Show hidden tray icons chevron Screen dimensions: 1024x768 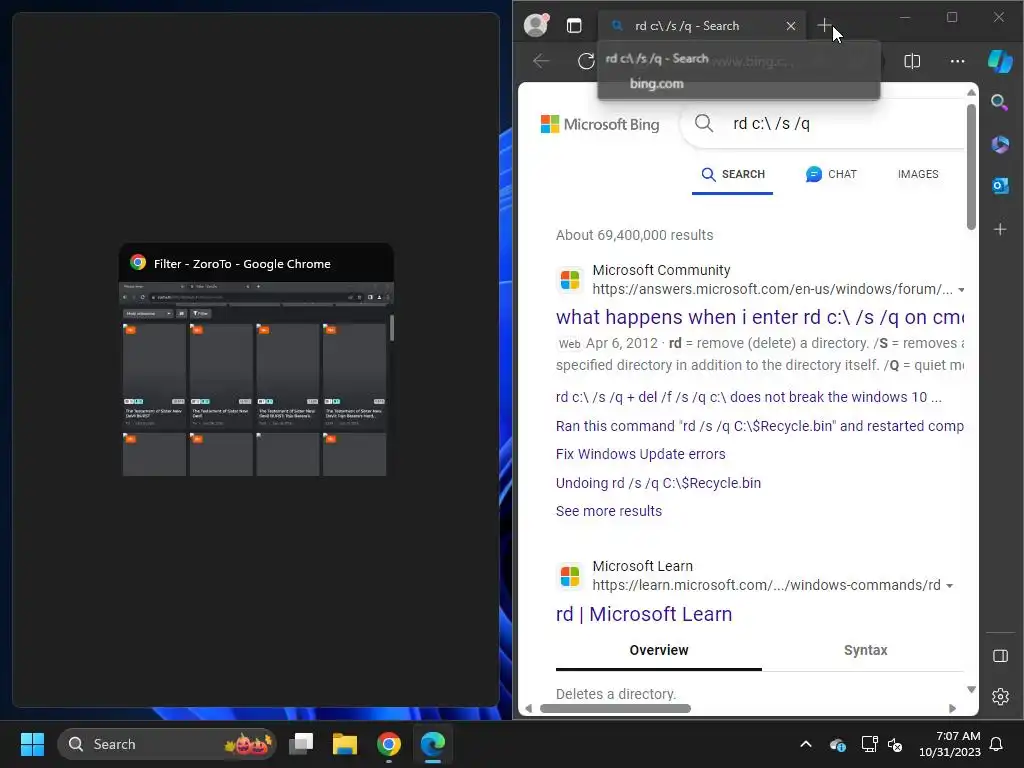(806, 744)
